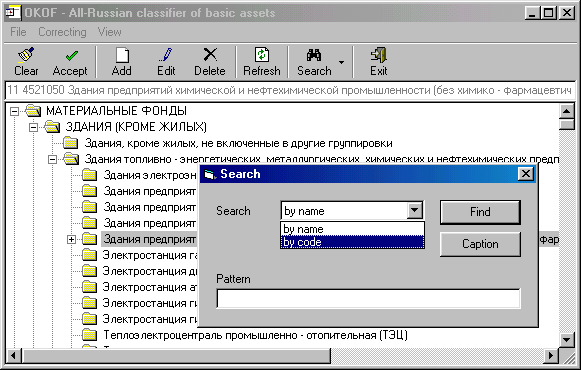Screen dimensions: 581x370
Task: Click the Exit door toolbar icon
Action: 378,55
